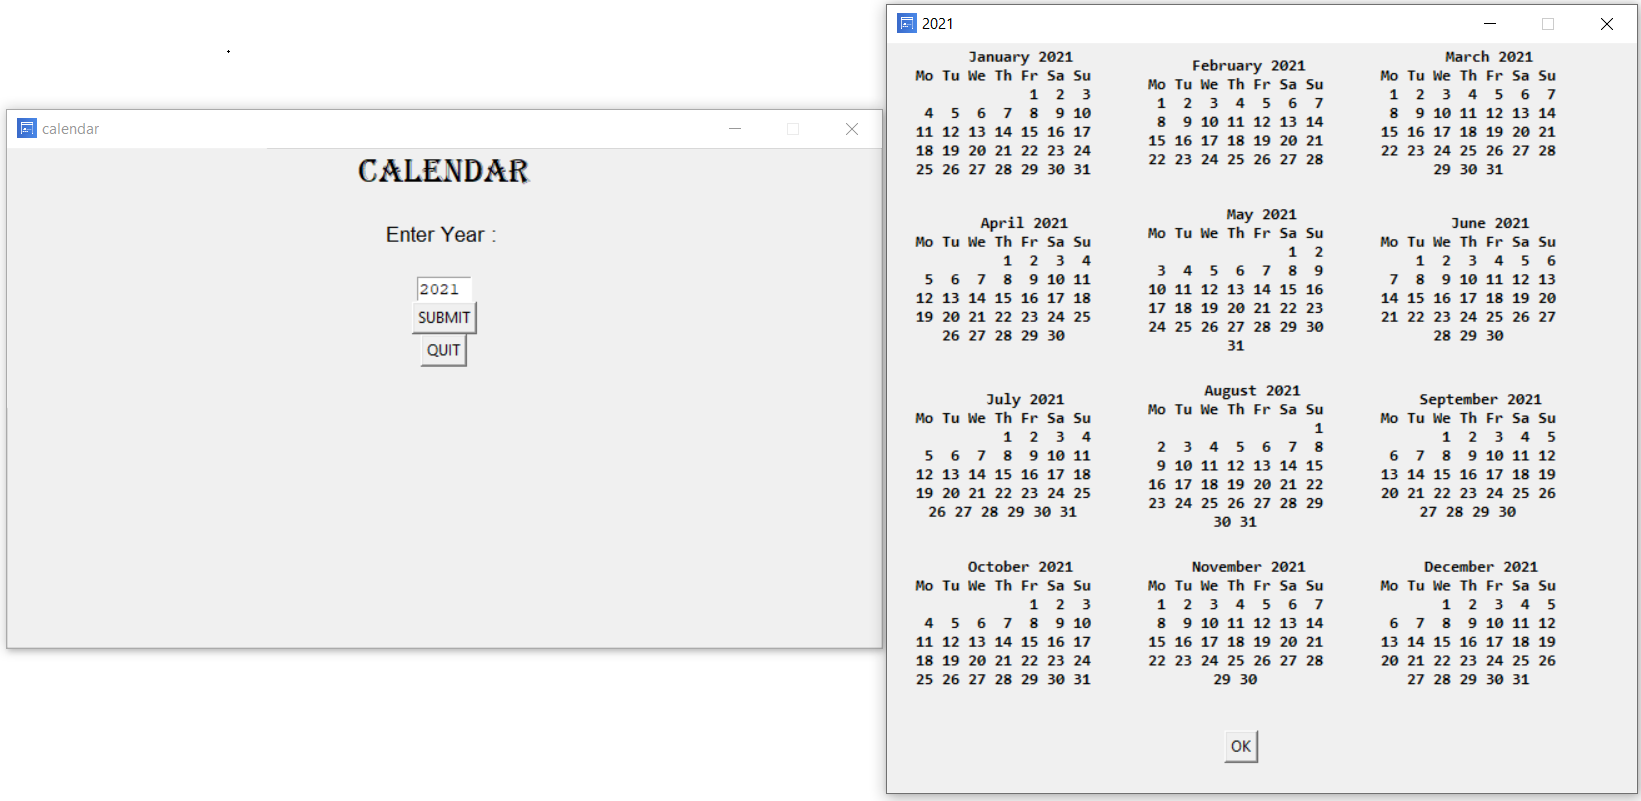Click the 'February 2021' month heading
The width and height of the screenshot is (1641, 801).
coord(1248,65)
